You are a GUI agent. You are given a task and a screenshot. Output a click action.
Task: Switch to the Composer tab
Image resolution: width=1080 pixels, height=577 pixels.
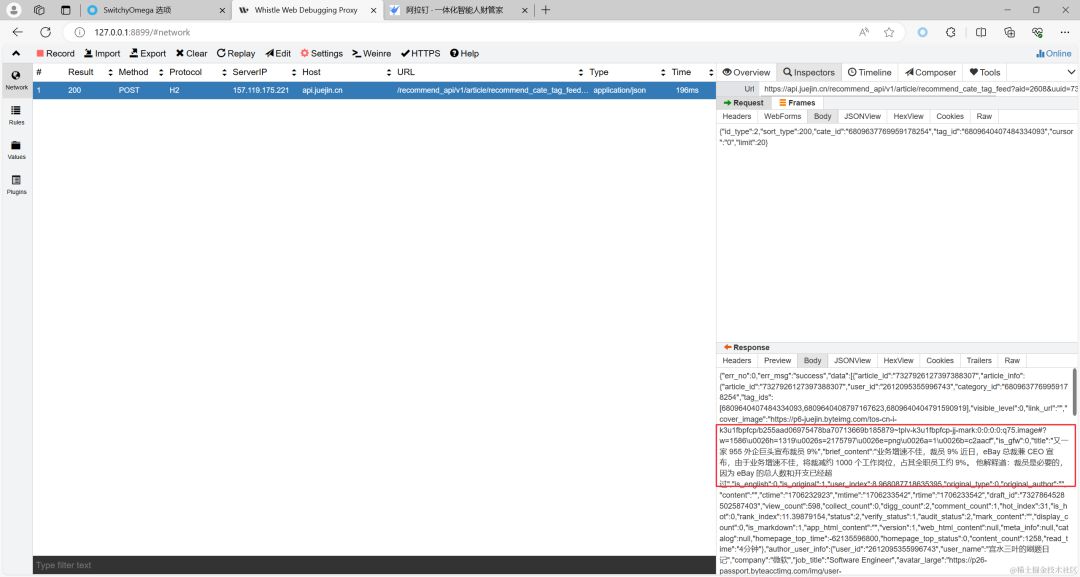930,72
